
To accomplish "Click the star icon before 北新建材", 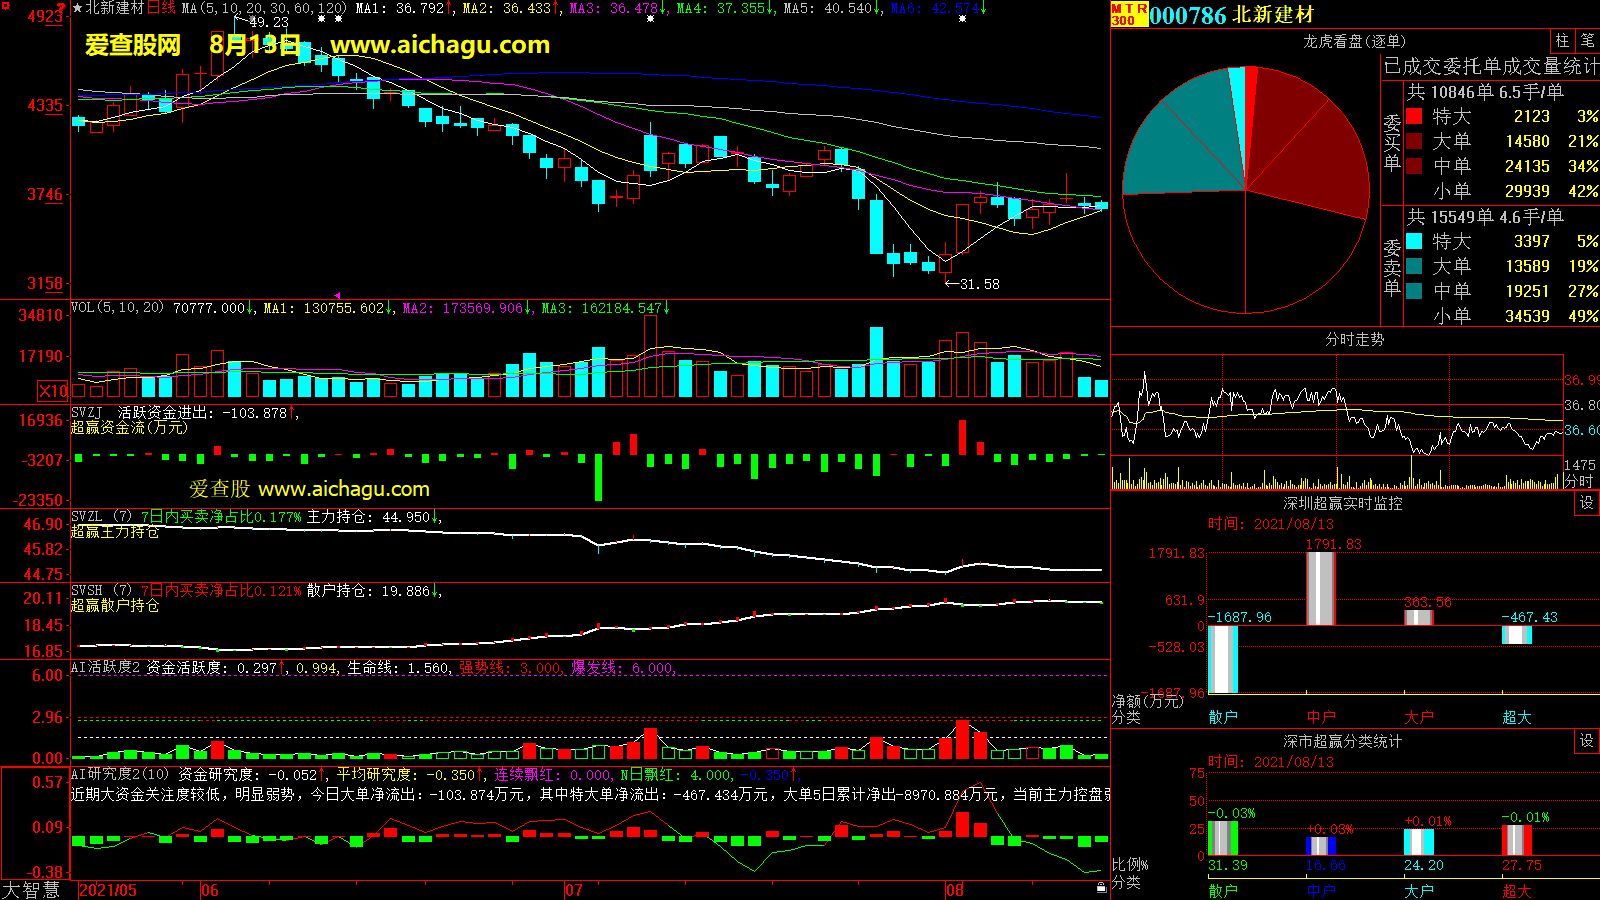I will coord(78,8).
